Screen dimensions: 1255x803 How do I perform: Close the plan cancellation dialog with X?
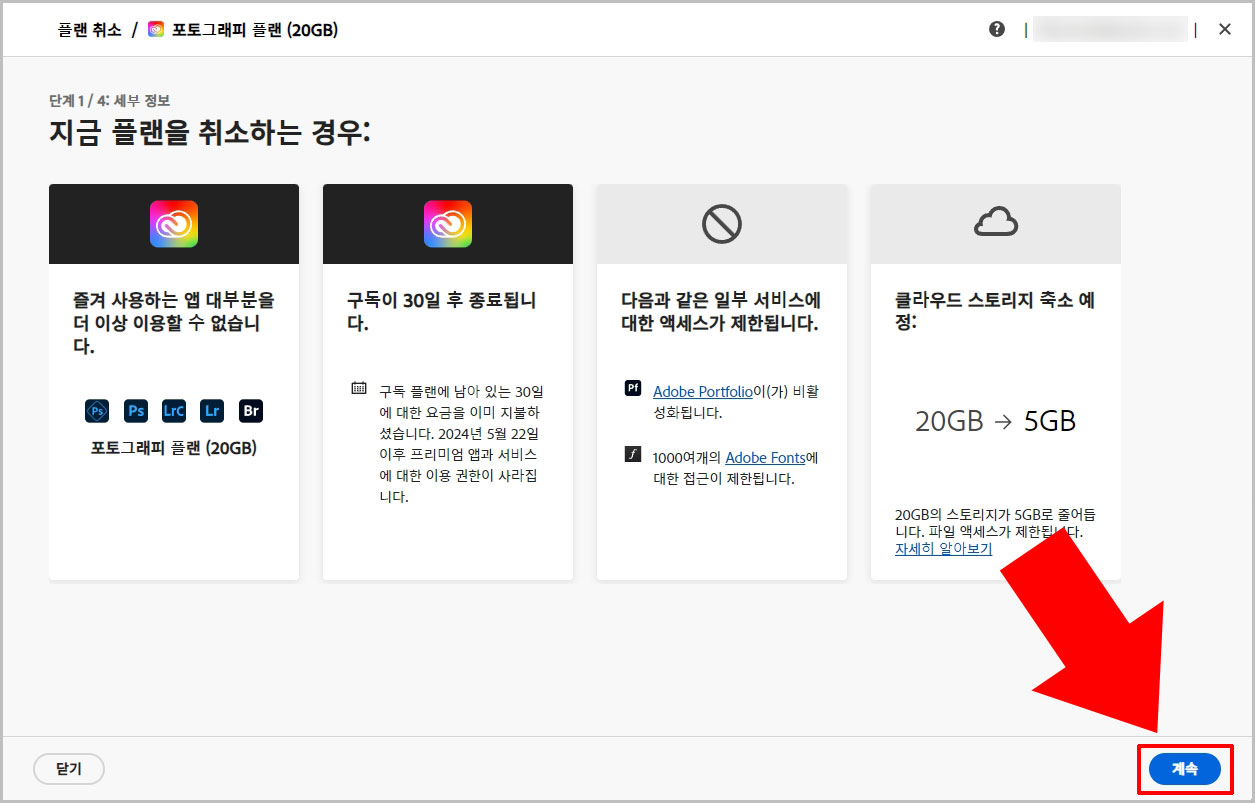coord(1225,29)
